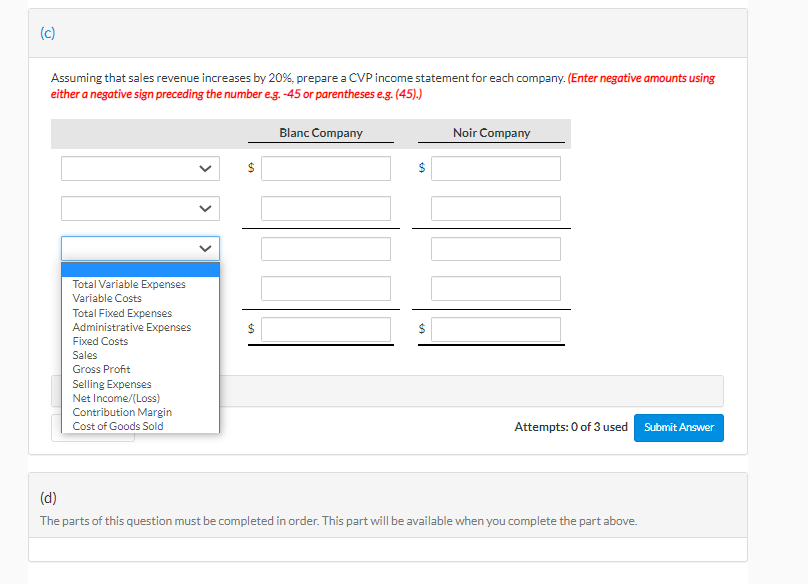
Task: Click the first Blanc Company dollar input
Action: click(x=325, y=168)
